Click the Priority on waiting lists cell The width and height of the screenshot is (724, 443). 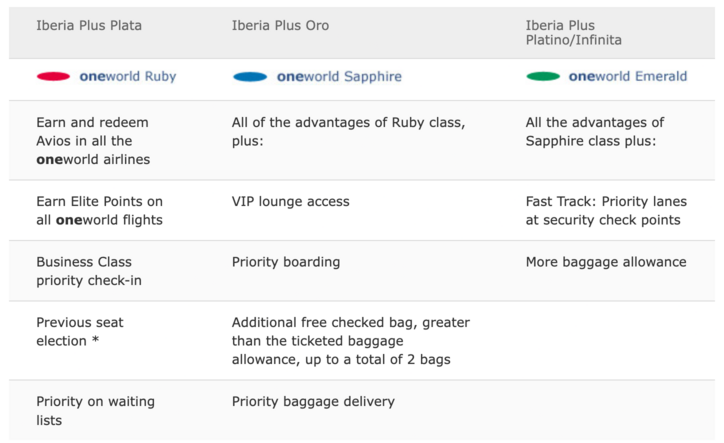95,410
